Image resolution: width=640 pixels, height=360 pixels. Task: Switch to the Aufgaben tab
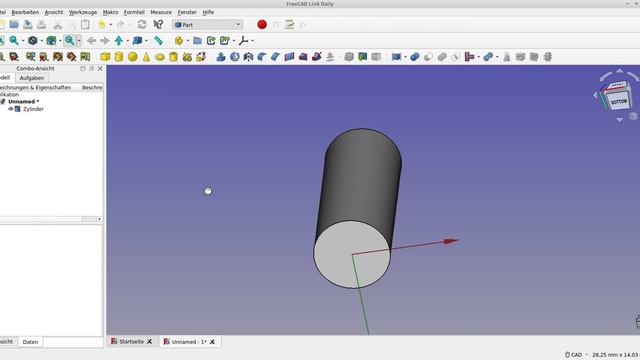point(31,78)
